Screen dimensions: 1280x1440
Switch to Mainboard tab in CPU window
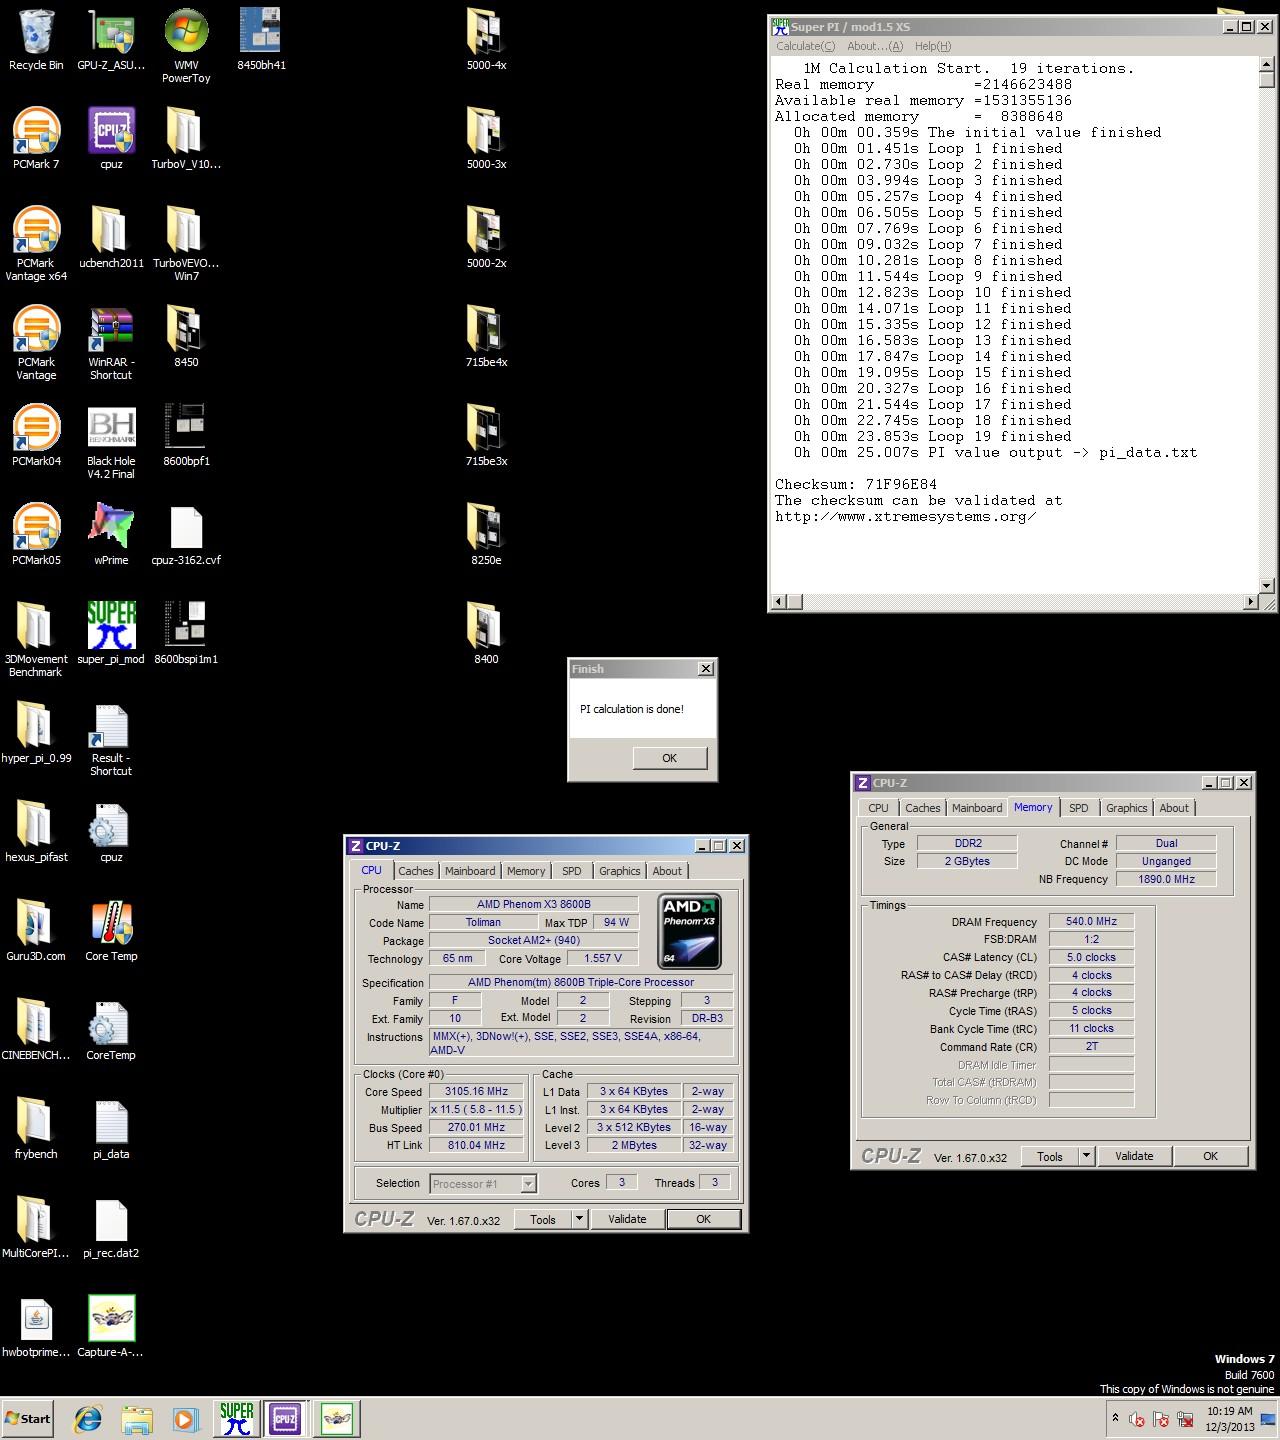click(x=470, y=871)
